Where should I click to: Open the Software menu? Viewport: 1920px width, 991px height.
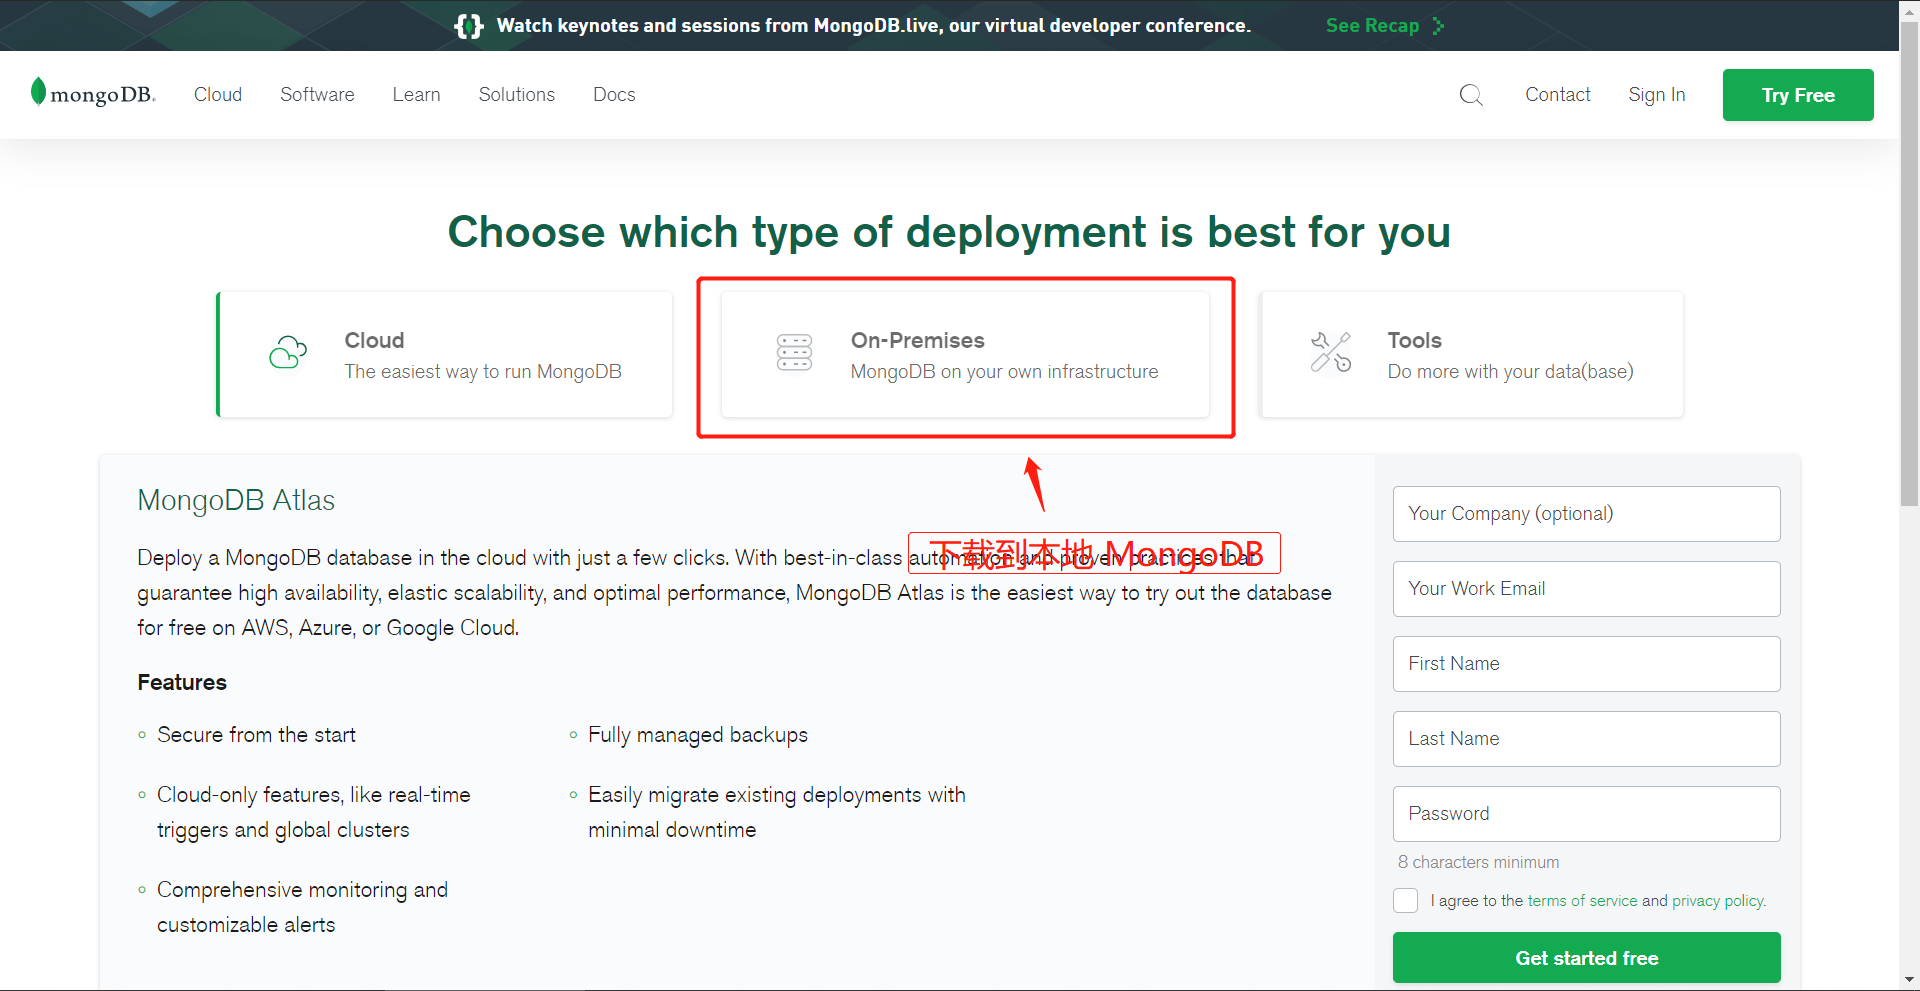coord(317,94)
